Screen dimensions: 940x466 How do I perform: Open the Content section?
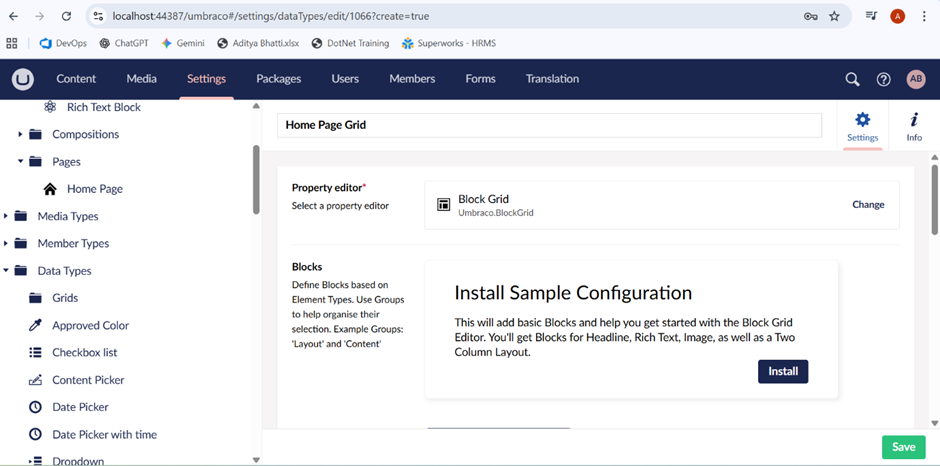coord(76,79)
